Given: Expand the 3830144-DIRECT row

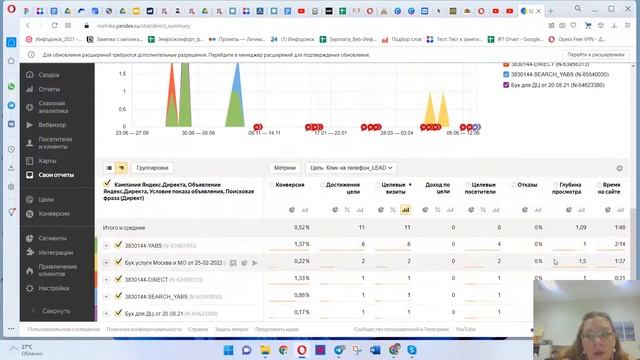Looking at the screenshot, I should click(106, 280).
